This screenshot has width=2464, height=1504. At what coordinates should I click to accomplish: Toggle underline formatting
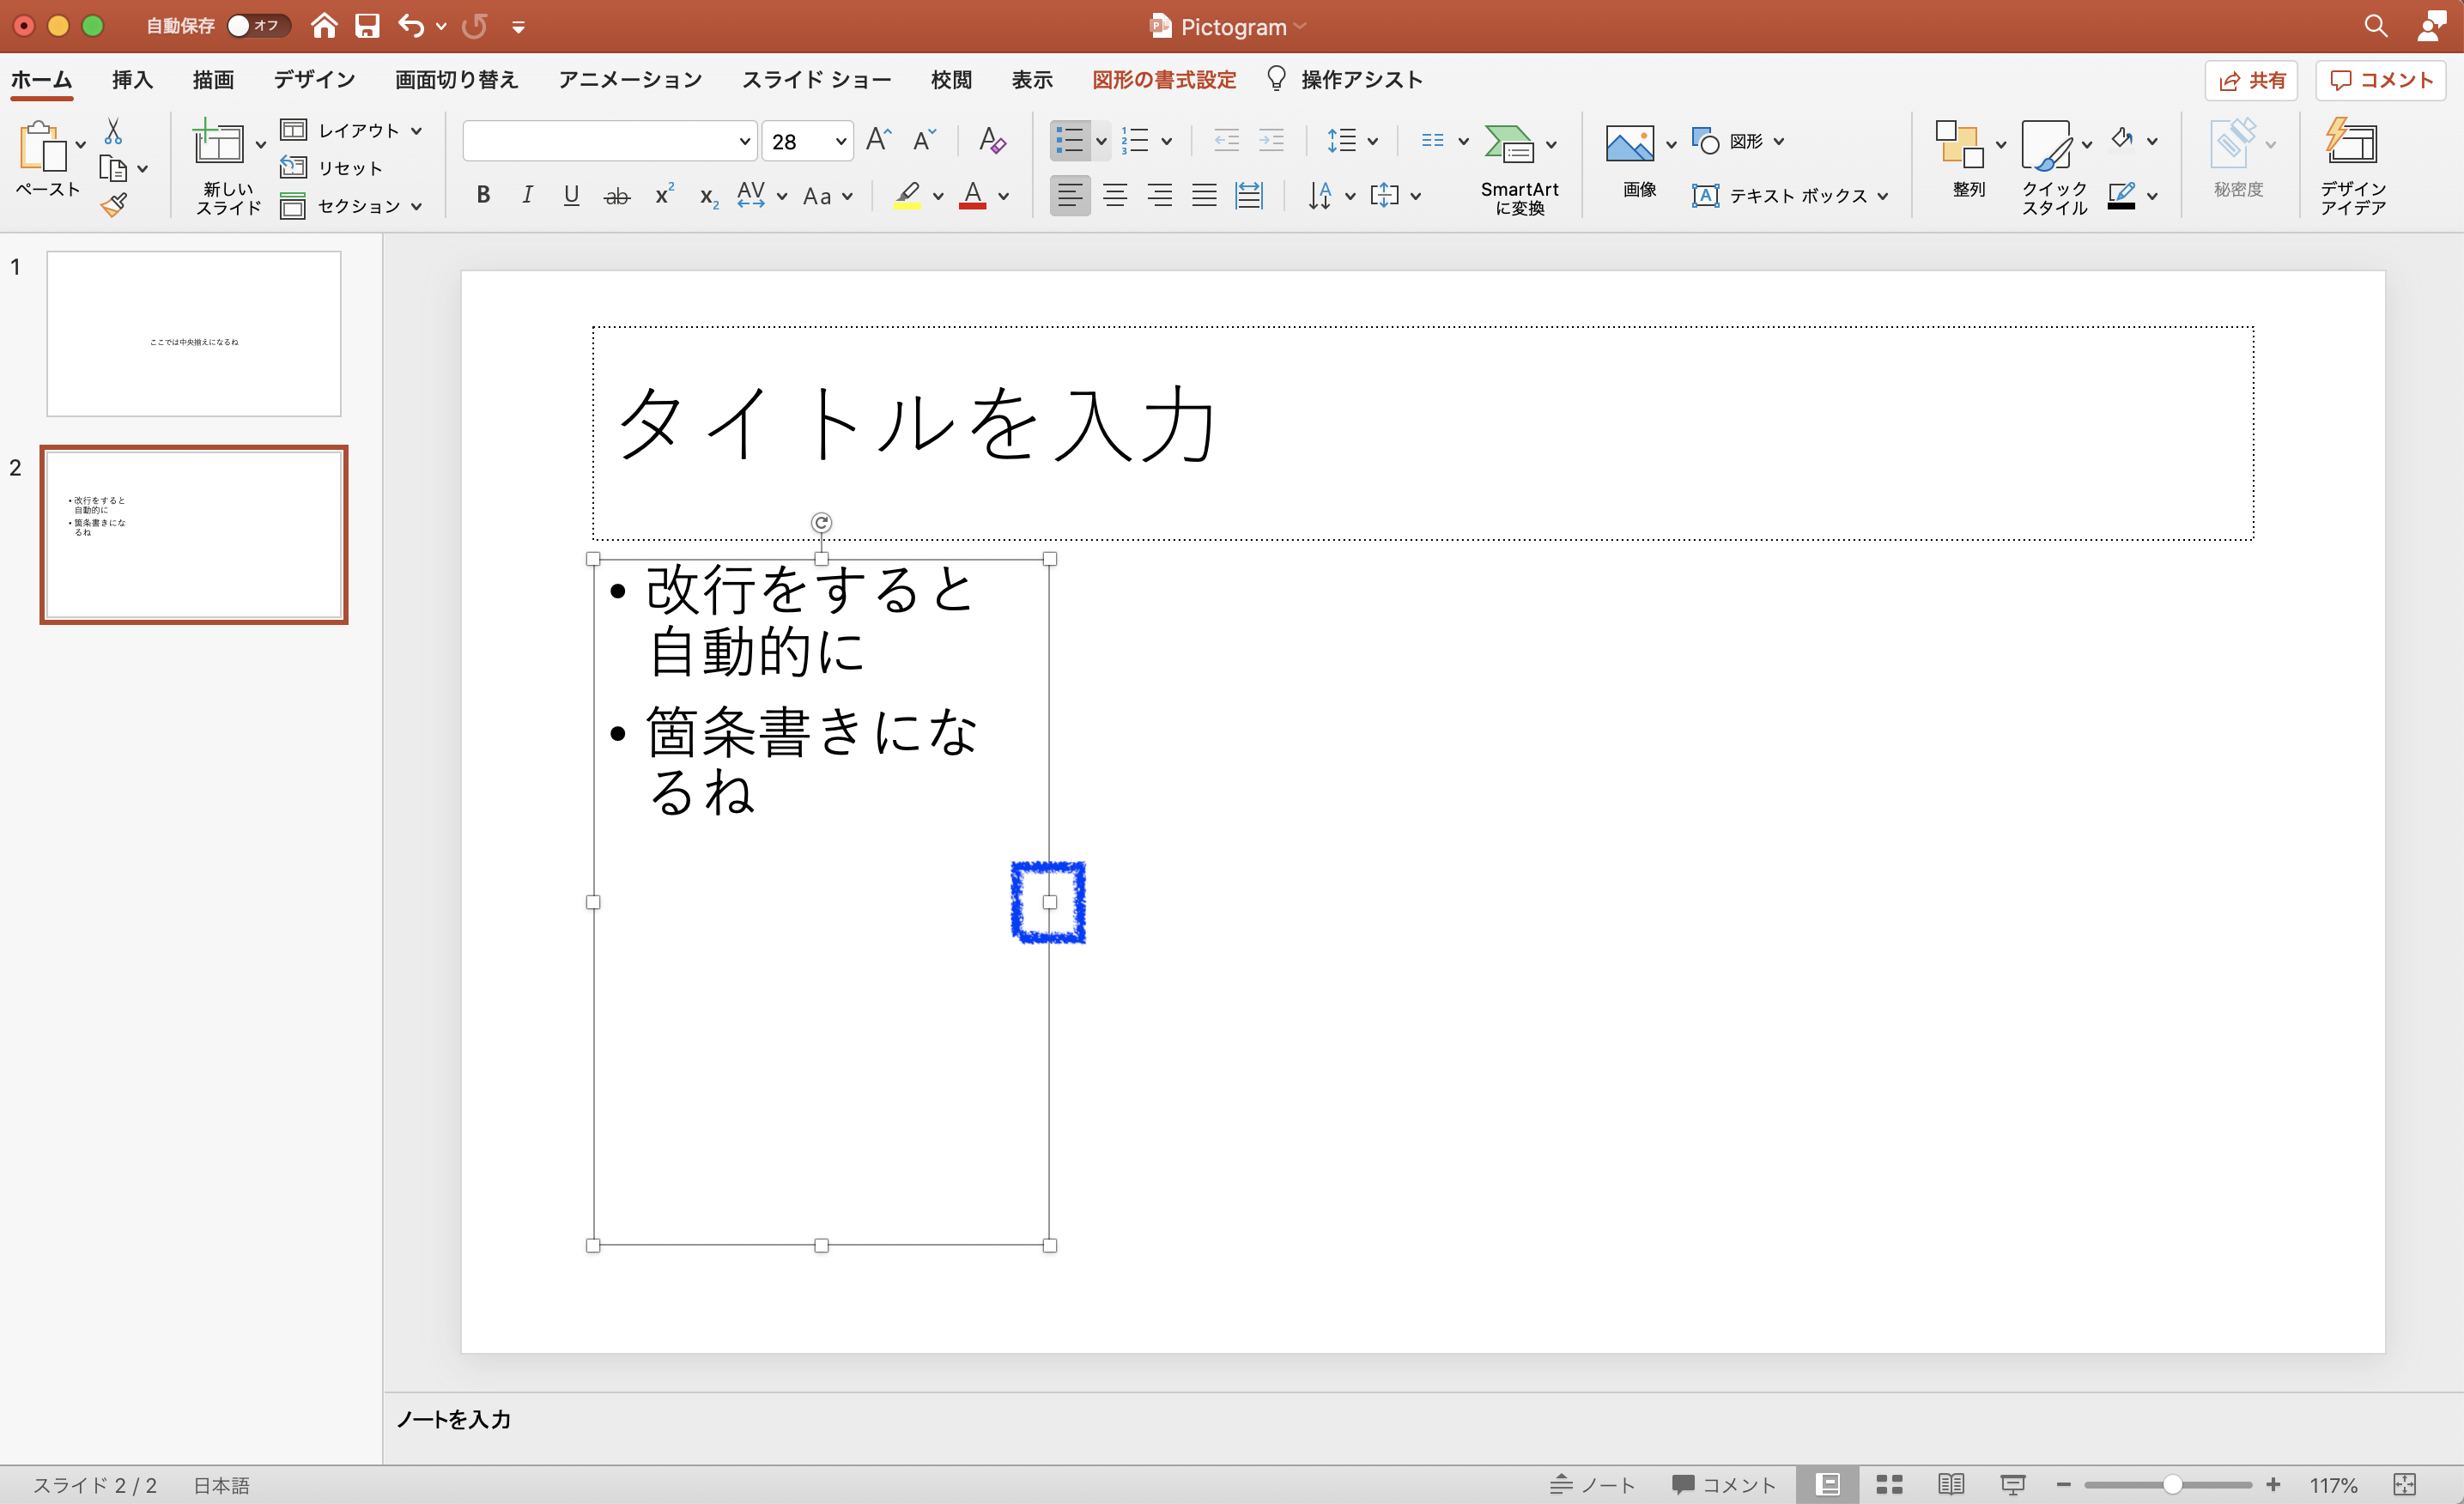click(571, 195)
